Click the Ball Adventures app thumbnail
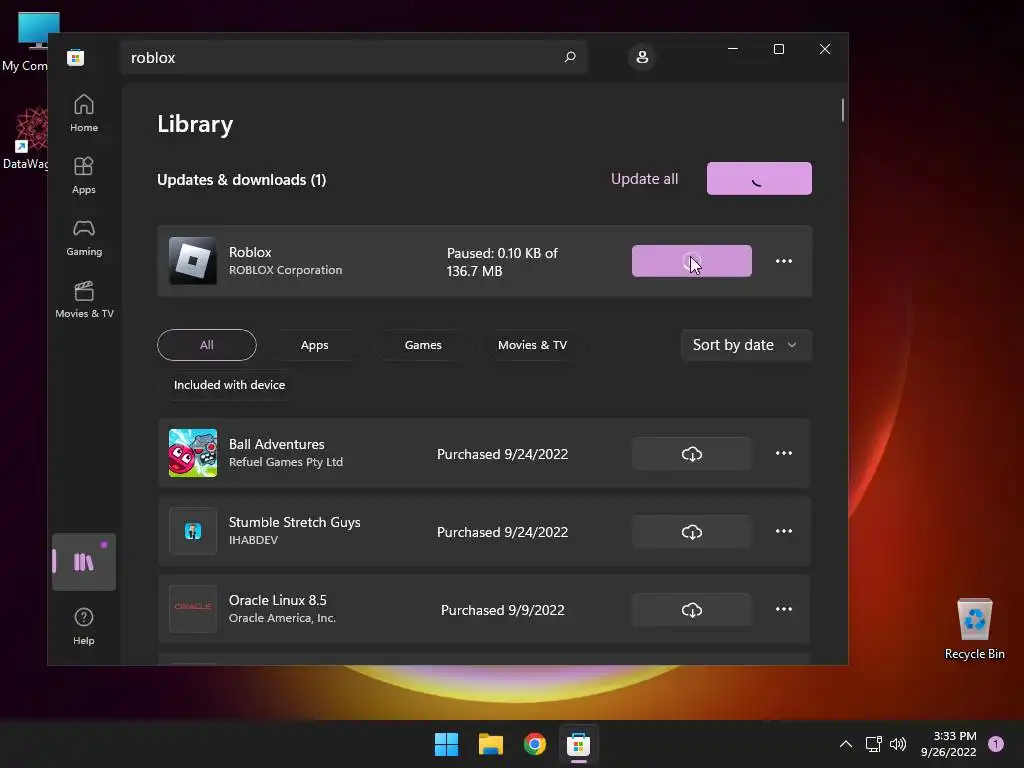The width and height of the screenshot is (1024, 768). (193, 453)
